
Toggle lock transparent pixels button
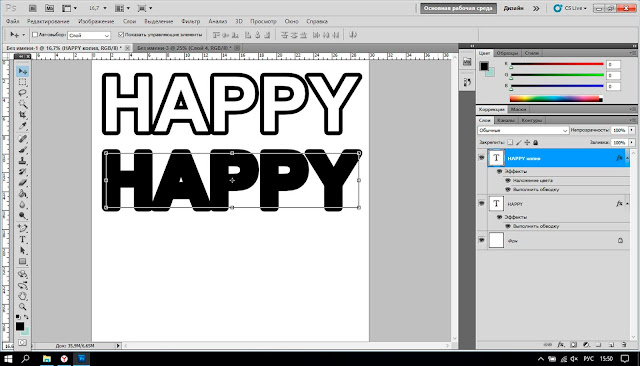510,142
